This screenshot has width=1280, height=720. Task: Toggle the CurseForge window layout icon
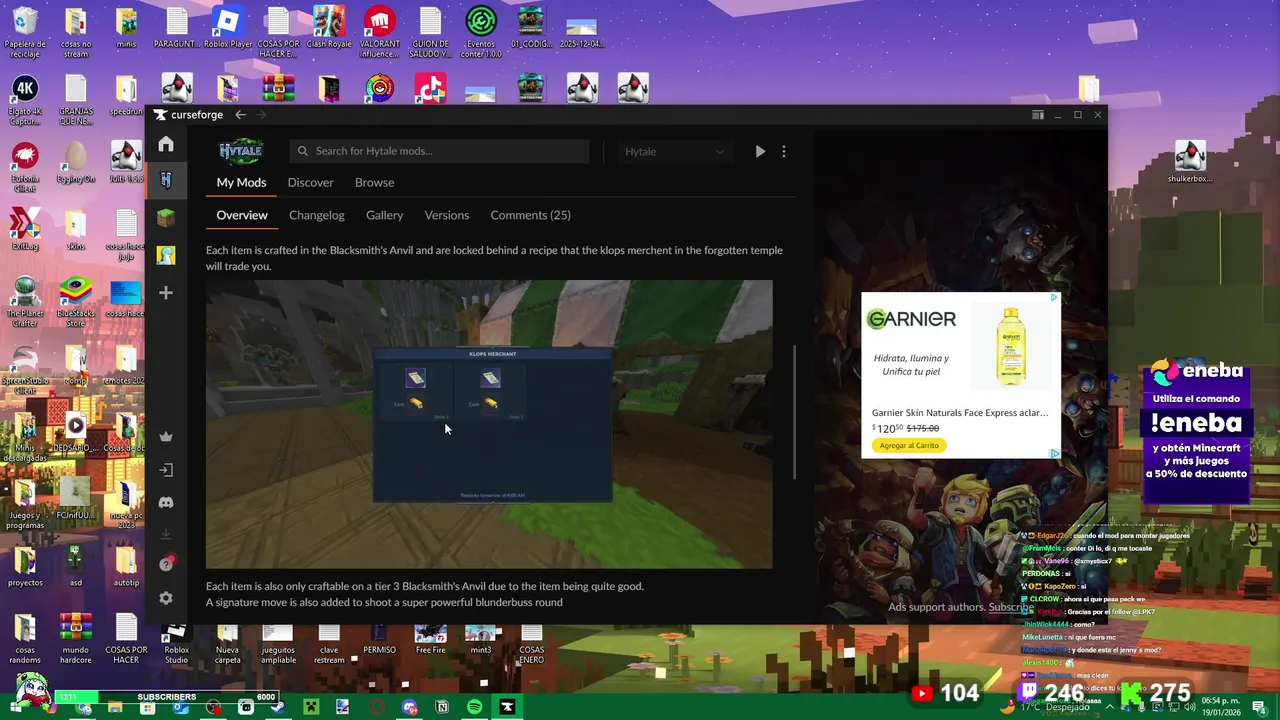tap(1038, 115)
